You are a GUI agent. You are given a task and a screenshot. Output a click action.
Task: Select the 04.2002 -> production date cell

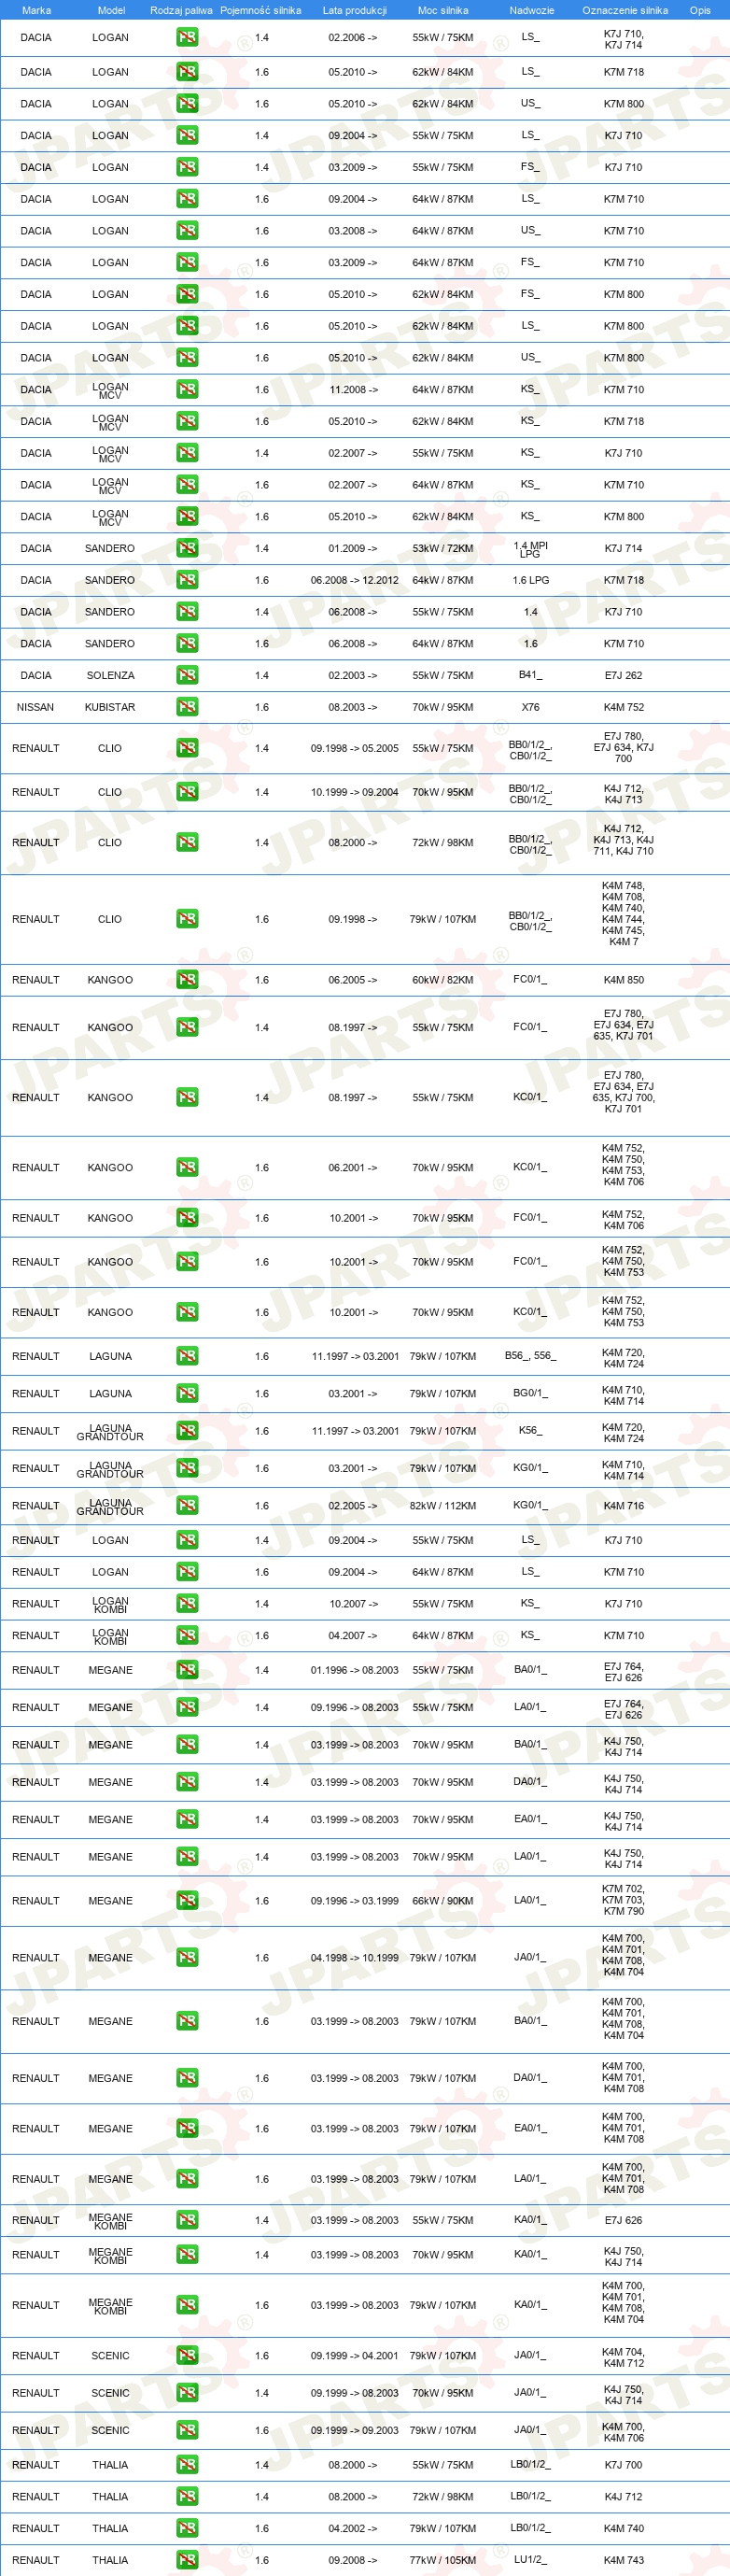353,2528
